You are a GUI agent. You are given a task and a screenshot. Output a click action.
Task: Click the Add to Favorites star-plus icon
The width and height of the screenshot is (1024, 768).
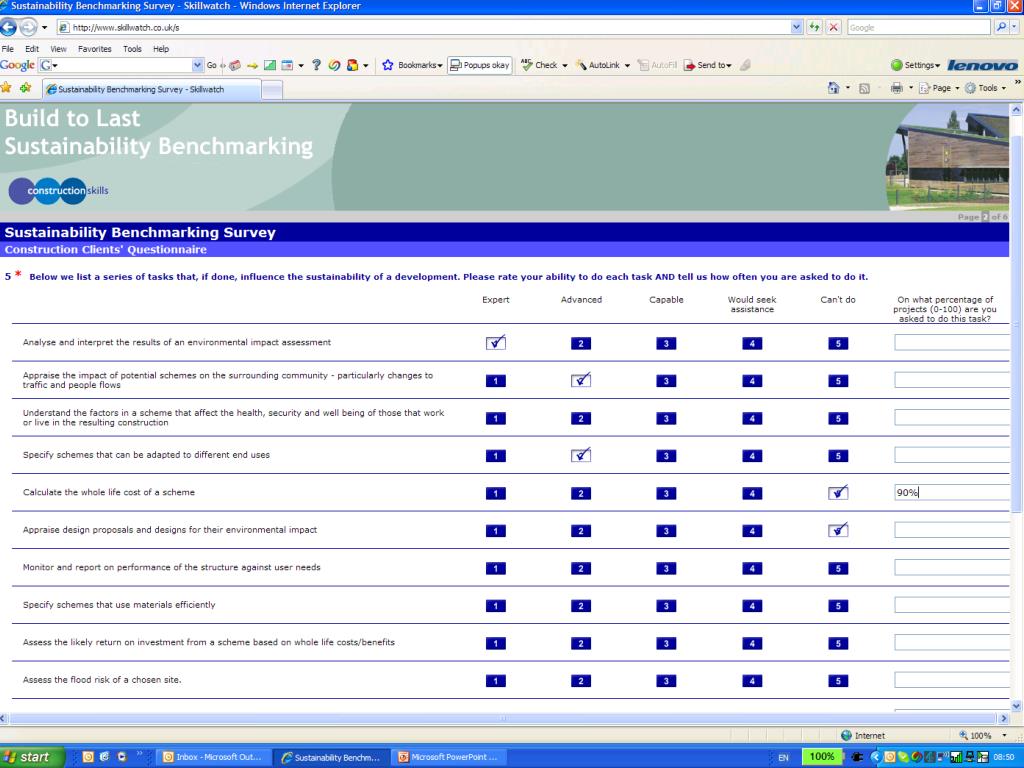pyautogui.click(x=25, y=88)
